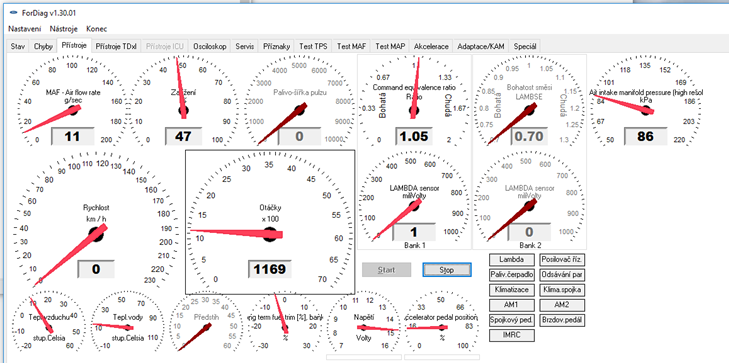The image size is (729, 363).
Task: Click the Brzdov.pedál indicator button
Action: click(x=563, y=320)
